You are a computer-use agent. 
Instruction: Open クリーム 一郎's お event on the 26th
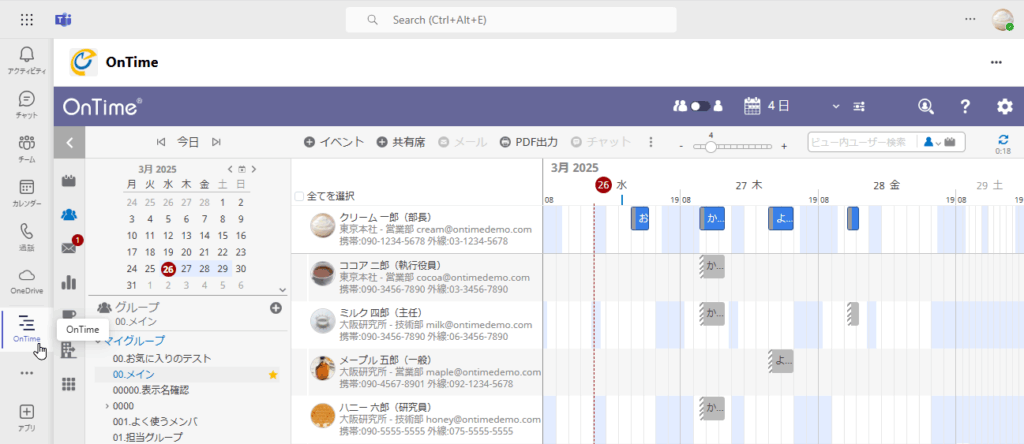pos(640,218)
